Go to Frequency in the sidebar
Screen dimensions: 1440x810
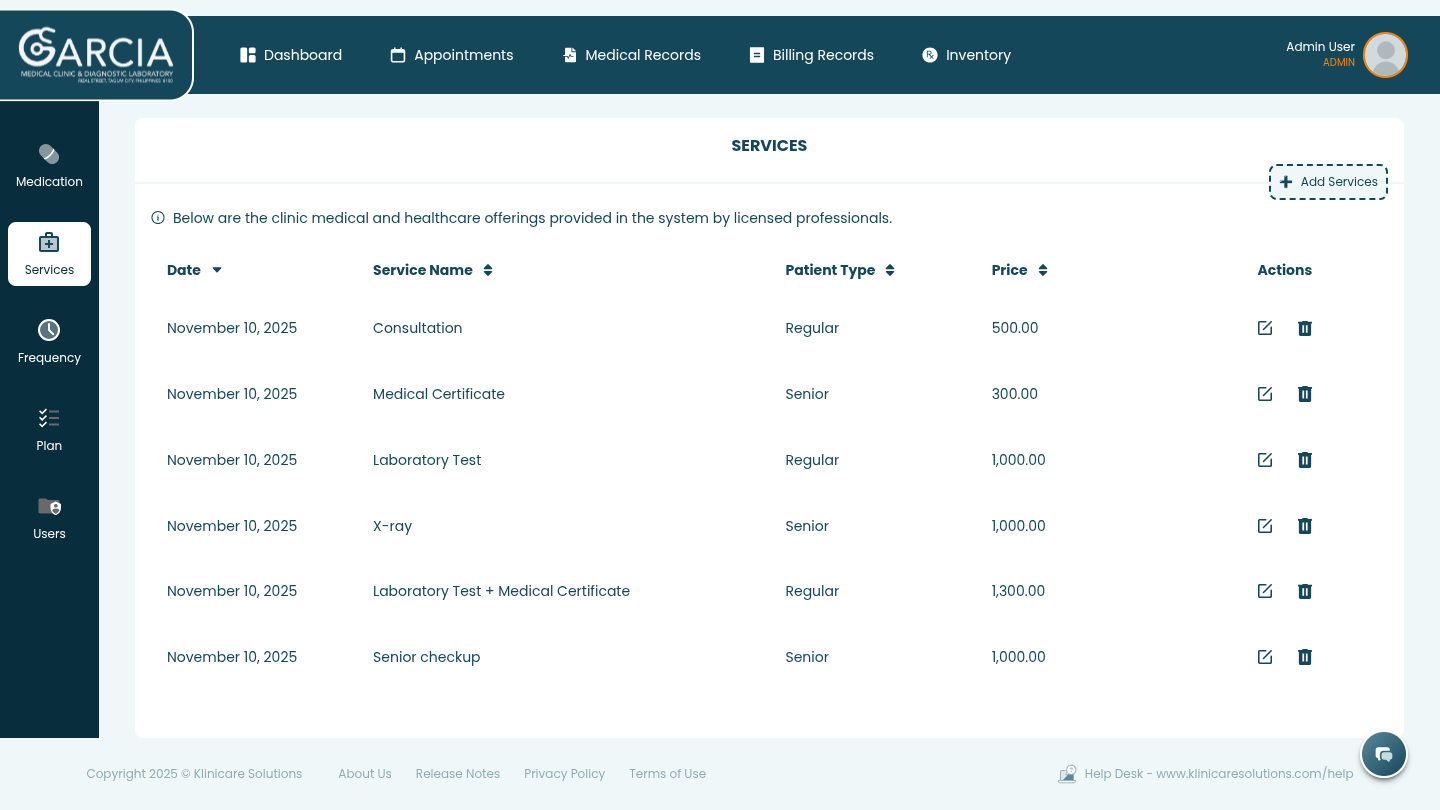49,342
